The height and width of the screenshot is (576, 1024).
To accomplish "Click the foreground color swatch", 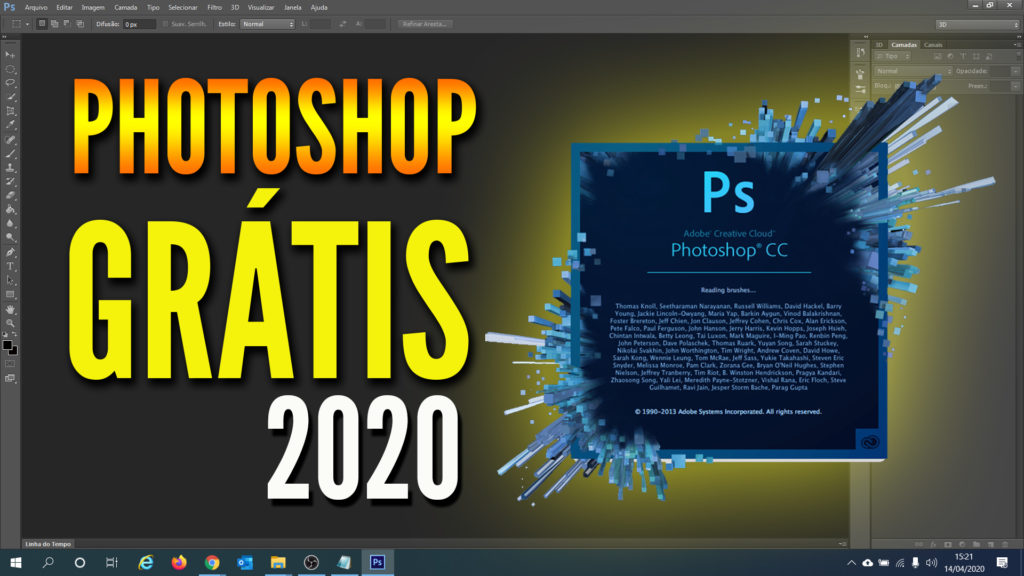I will [x=7, y=344].
